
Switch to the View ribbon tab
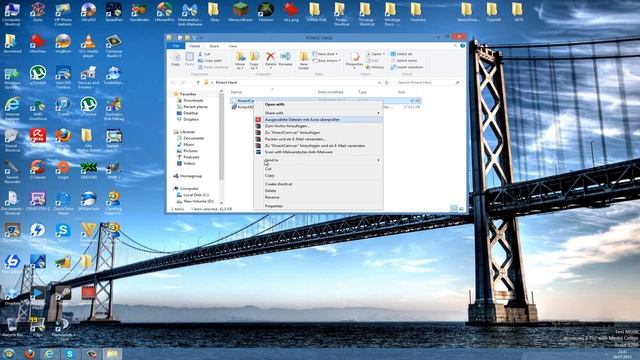pyautogui.click(x=232, y=46)
